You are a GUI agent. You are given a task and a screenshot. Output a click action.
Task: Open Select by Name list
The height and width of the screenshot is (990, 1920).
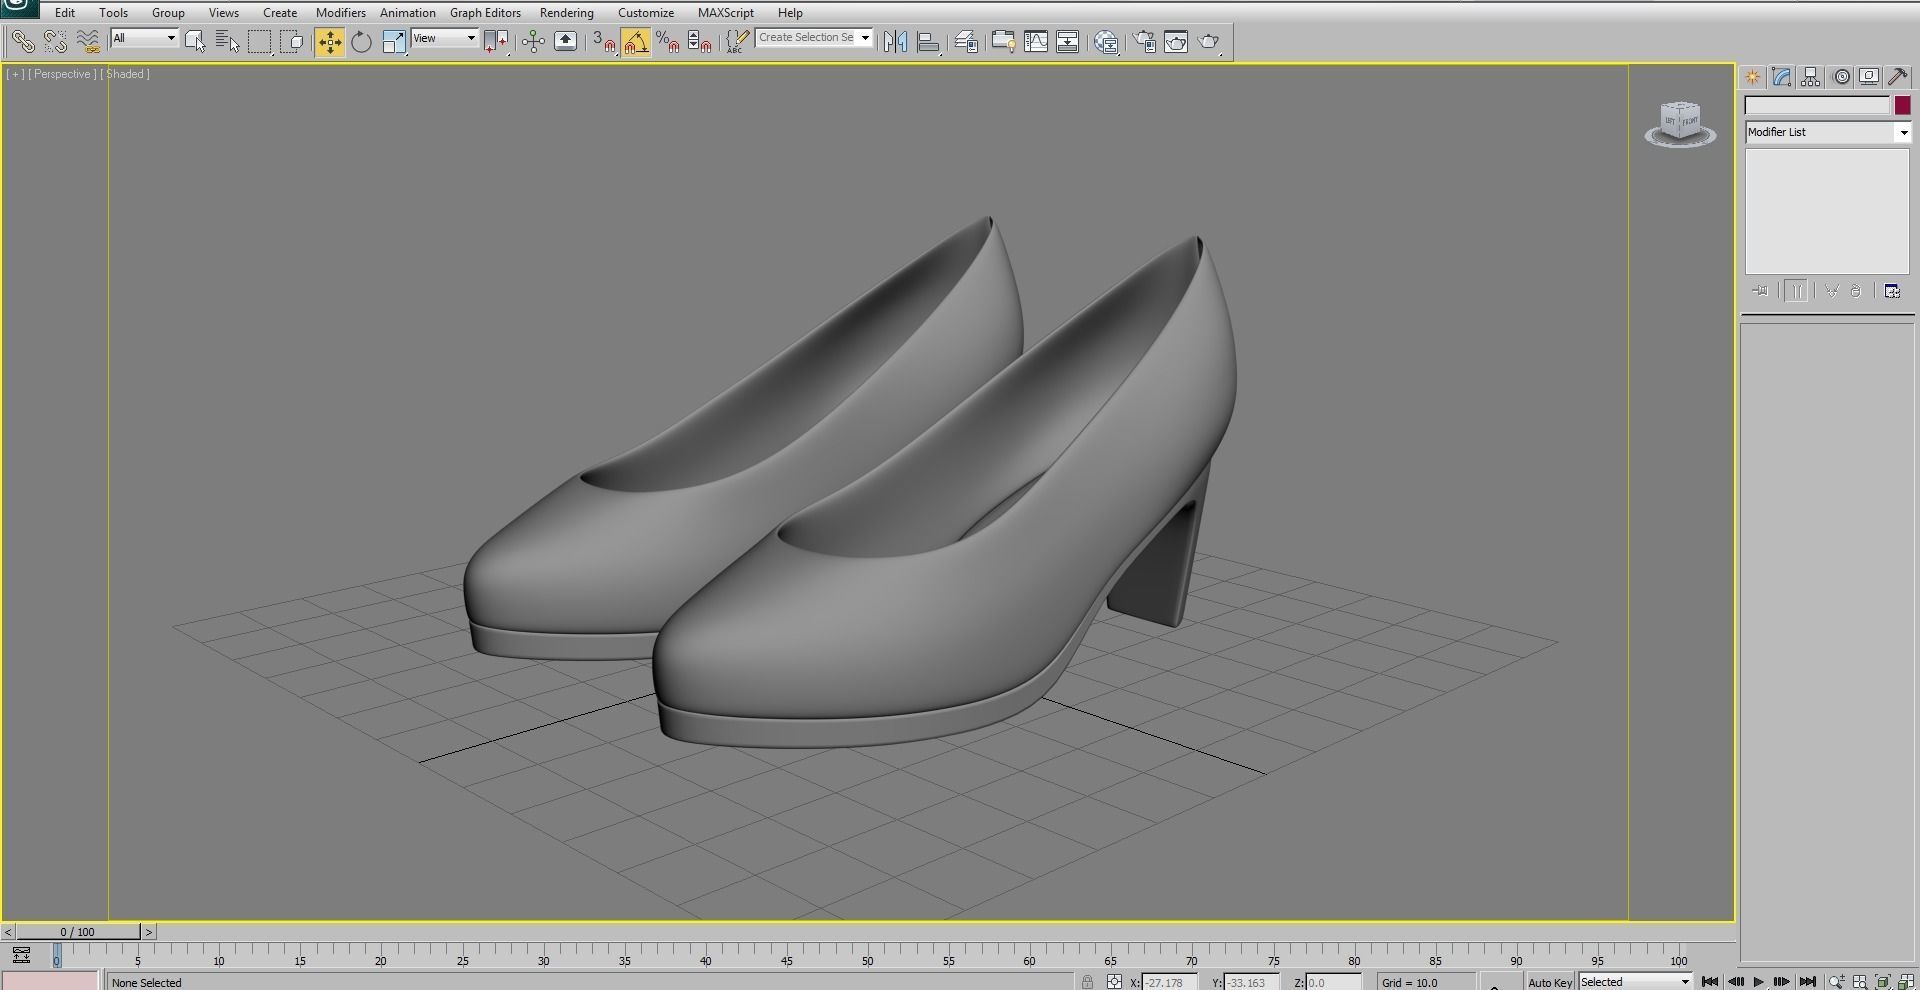[x=227, y=41]
